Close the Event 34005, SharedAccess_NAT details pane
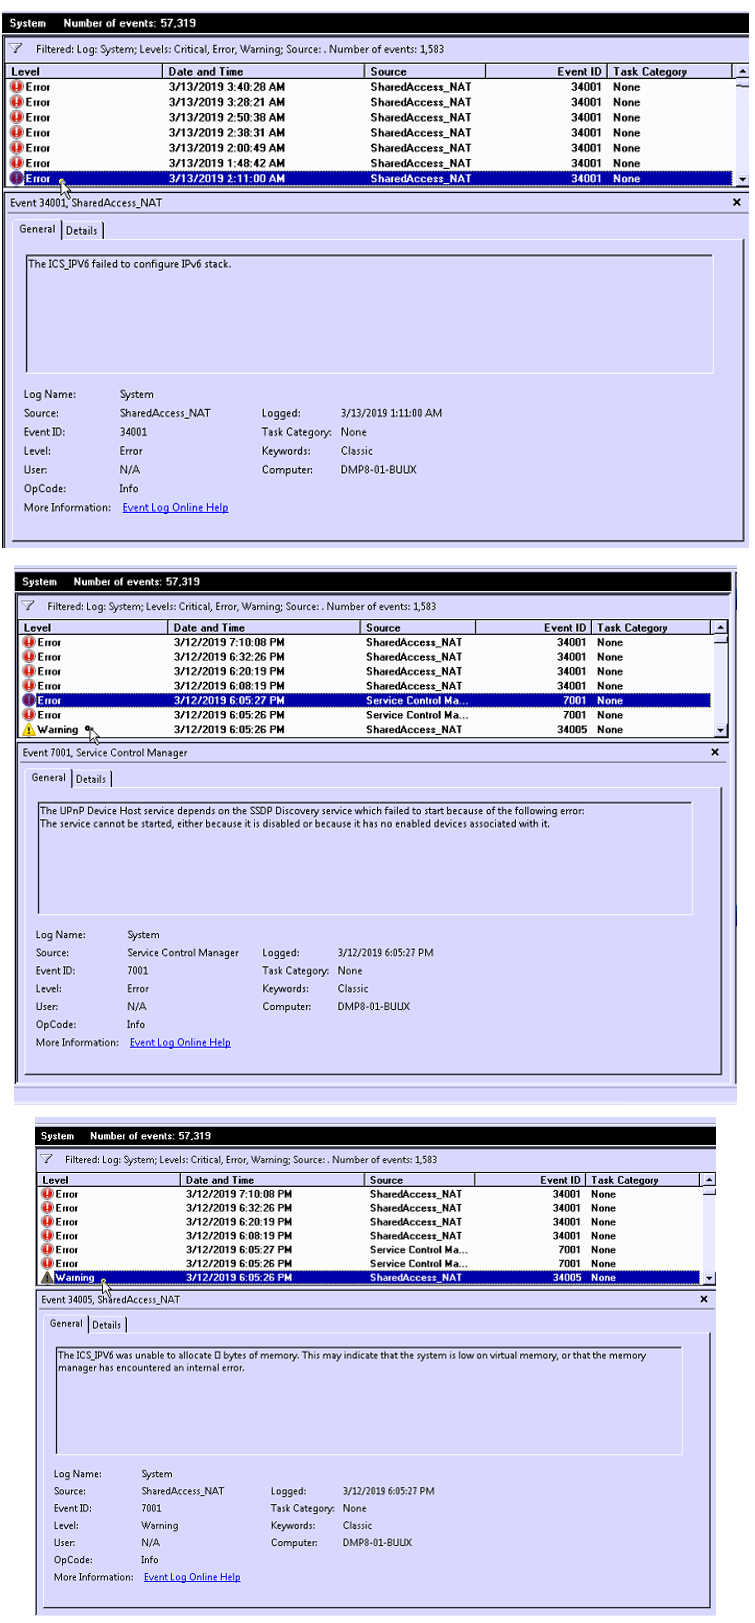Image resolution: width=755 pixels, height=1623 pixels. [704, 1299]
